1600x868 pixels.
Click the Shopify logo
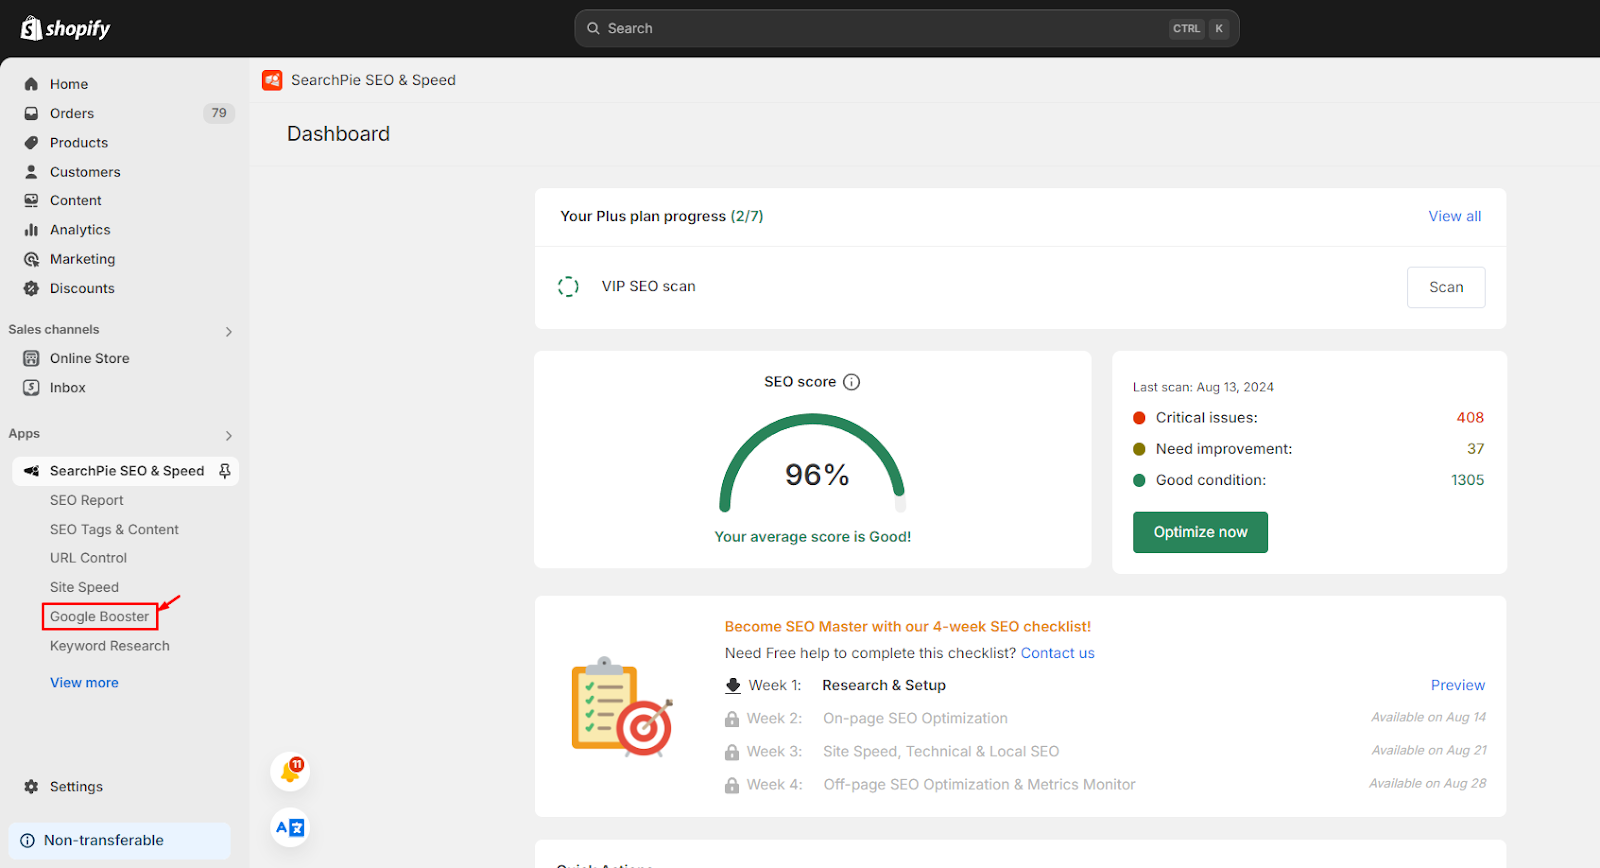[x=66, y=28]
